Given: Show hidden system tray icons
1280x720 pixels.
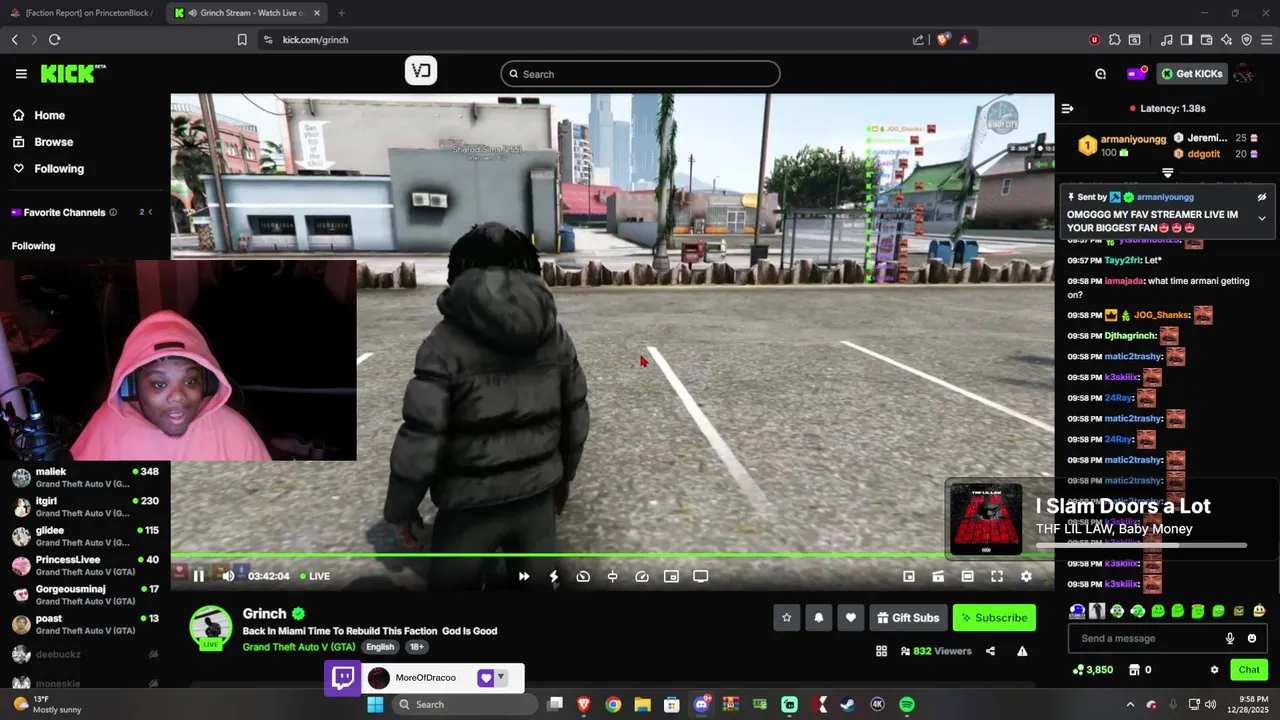Looking at the screenshot, I should (x=1130, y=705).
